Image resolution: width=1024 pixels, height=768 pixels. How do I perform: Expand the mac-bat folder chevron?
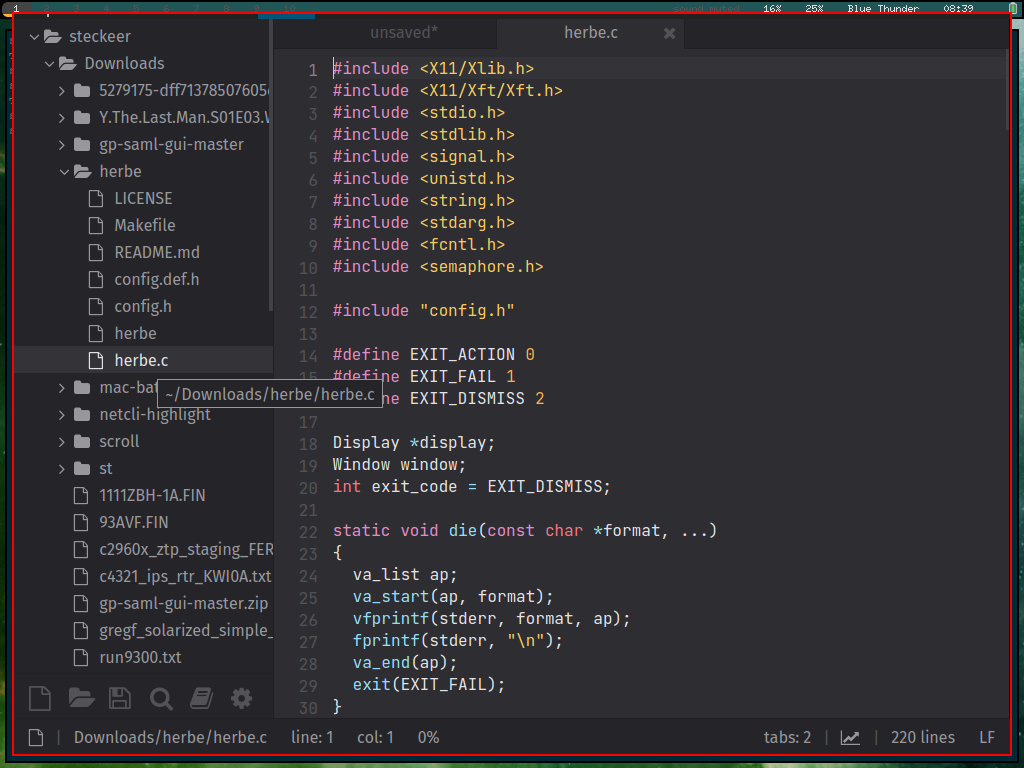[62, 388]
